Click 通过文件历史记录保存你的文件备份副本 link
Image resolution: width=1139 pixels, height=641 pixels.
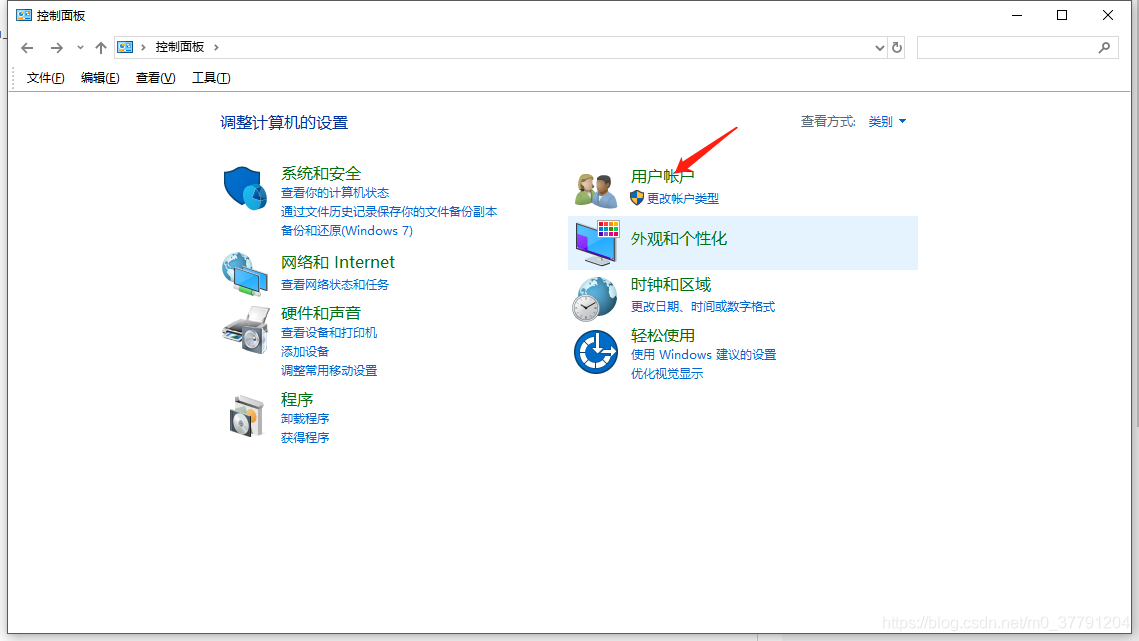389,211
